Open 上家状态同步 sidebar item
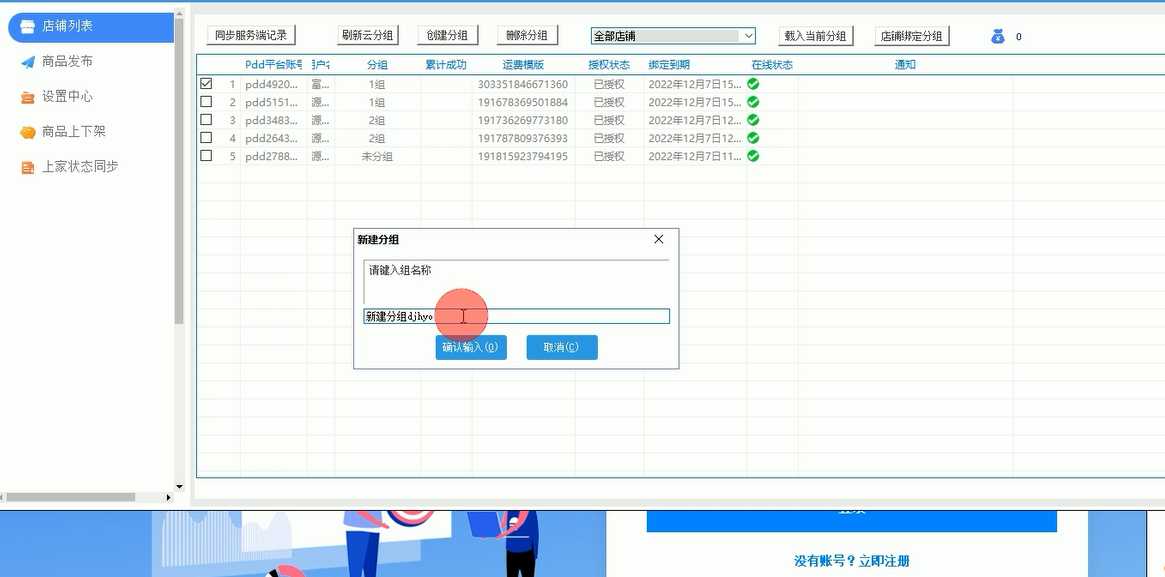Screen dimensions: 1165x577 click(79, 167)
